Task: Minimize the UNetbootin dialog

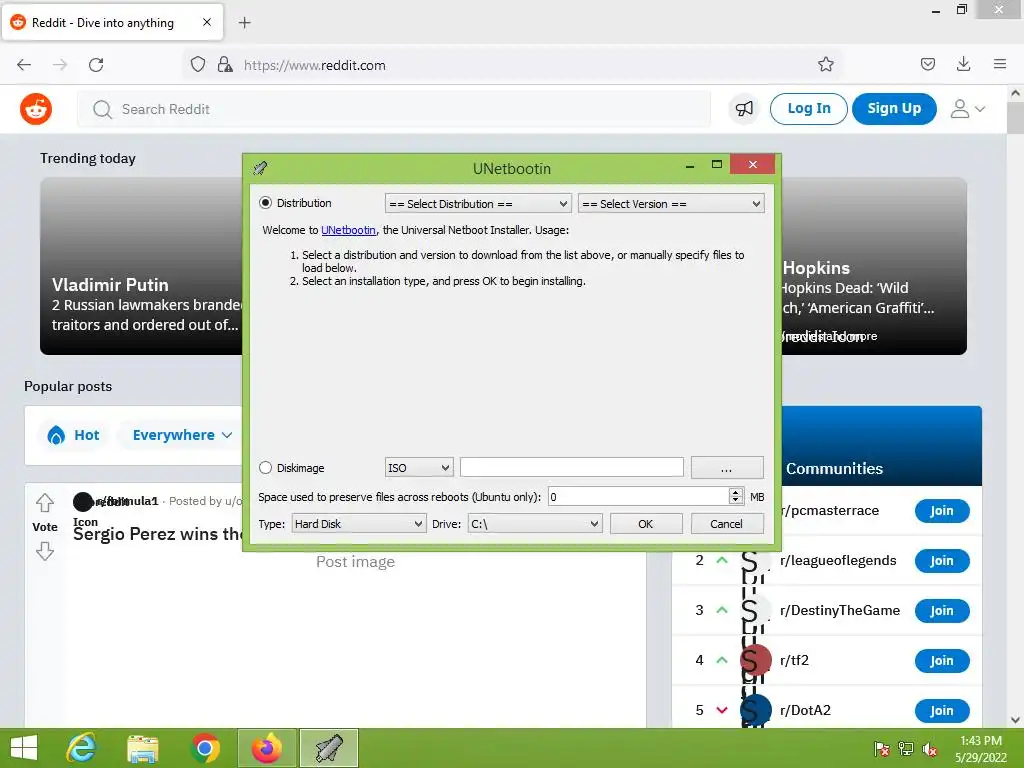Action: pyautogui.click(x=690, y=166)
